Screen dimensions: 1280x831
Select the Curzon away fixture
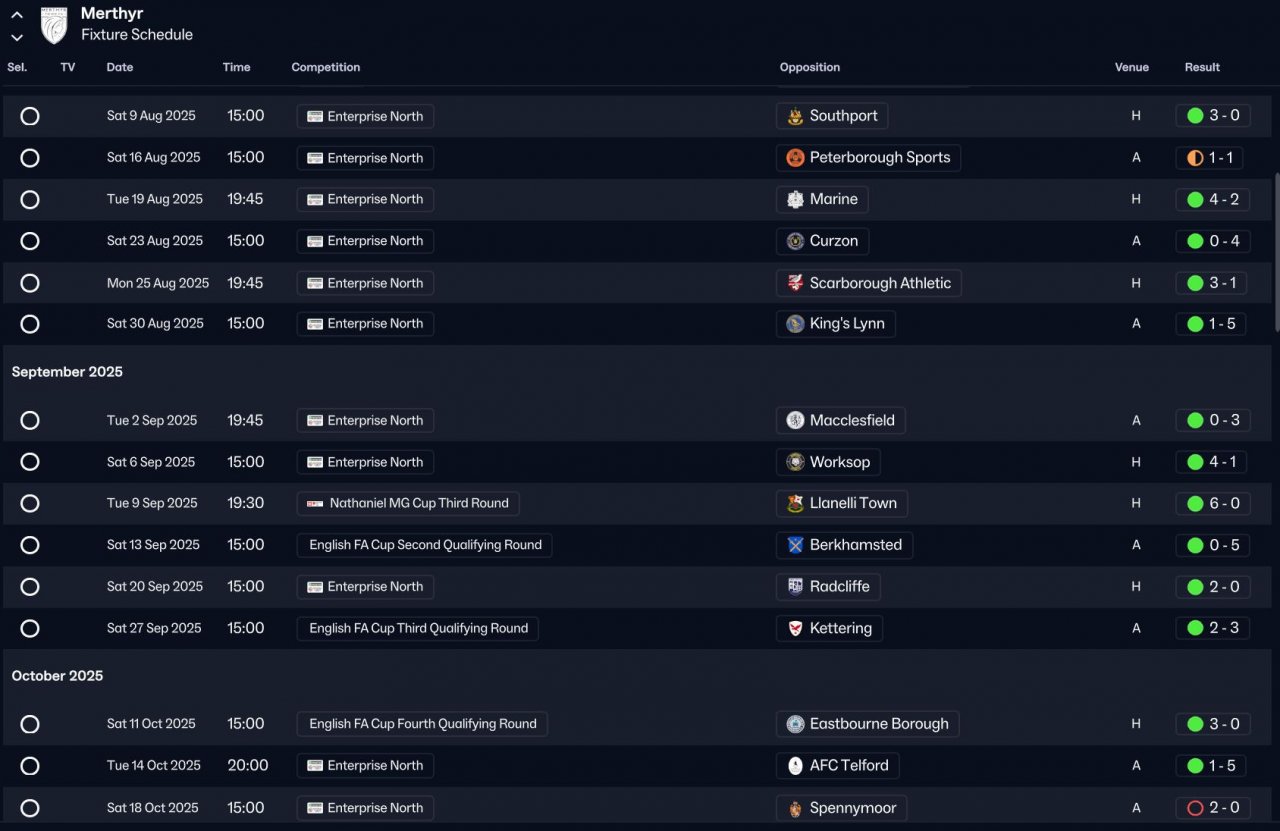coord(30,241)
